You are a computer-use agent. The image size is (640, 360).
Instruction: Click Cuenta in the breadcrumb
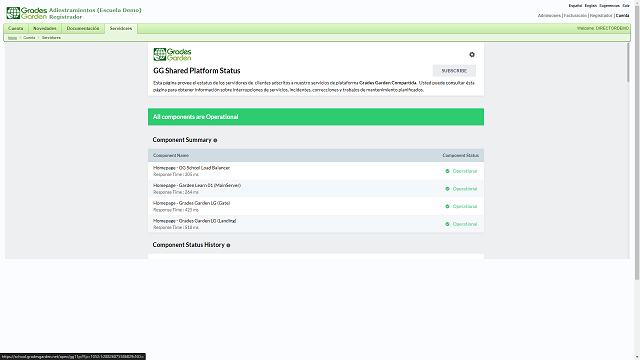tap(29, 38)
